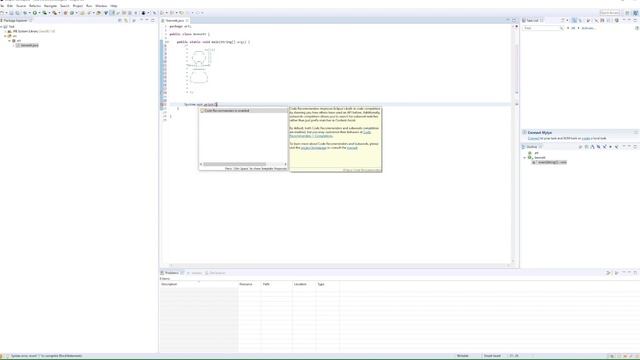This screenshot has width=640, height=360.
Task: Click the proposal list horizontal scrollbar
Action: (235, 164)
